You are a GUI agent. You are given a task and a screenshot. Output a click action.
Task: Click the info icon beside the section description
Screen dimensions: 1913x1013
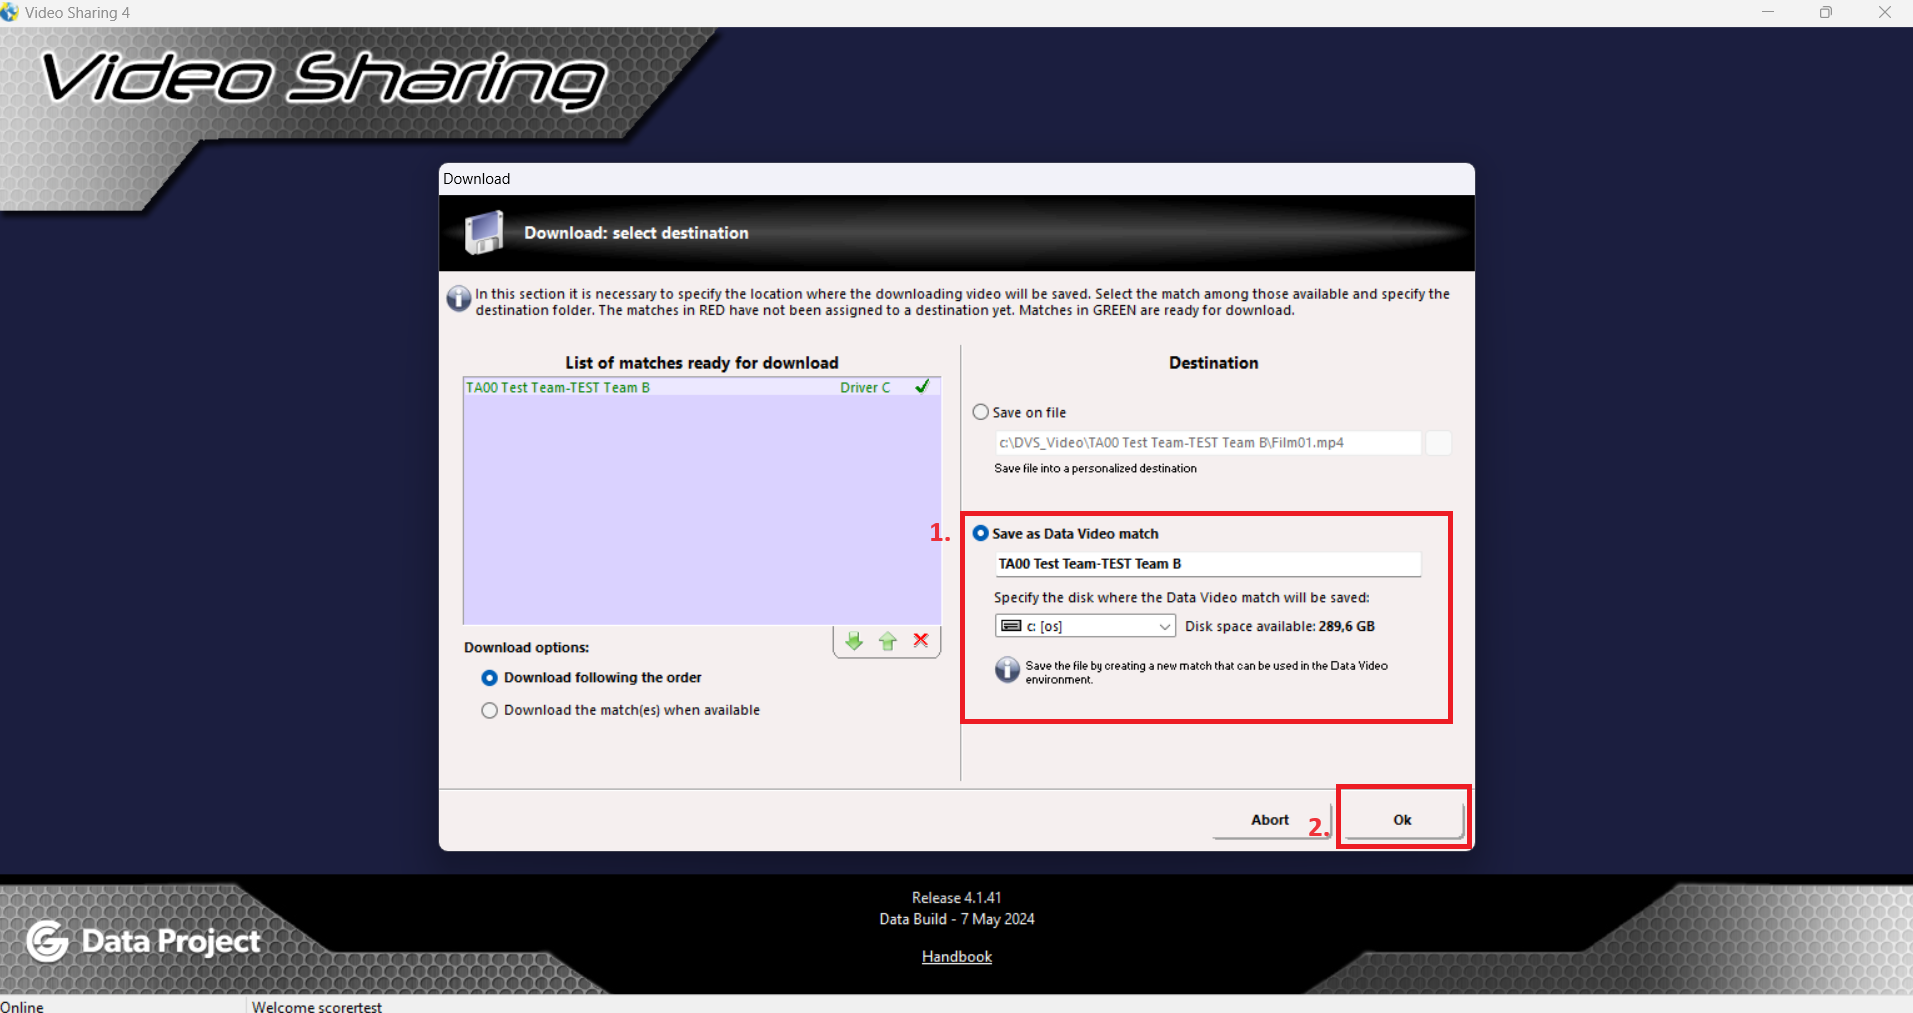[458, 299]
